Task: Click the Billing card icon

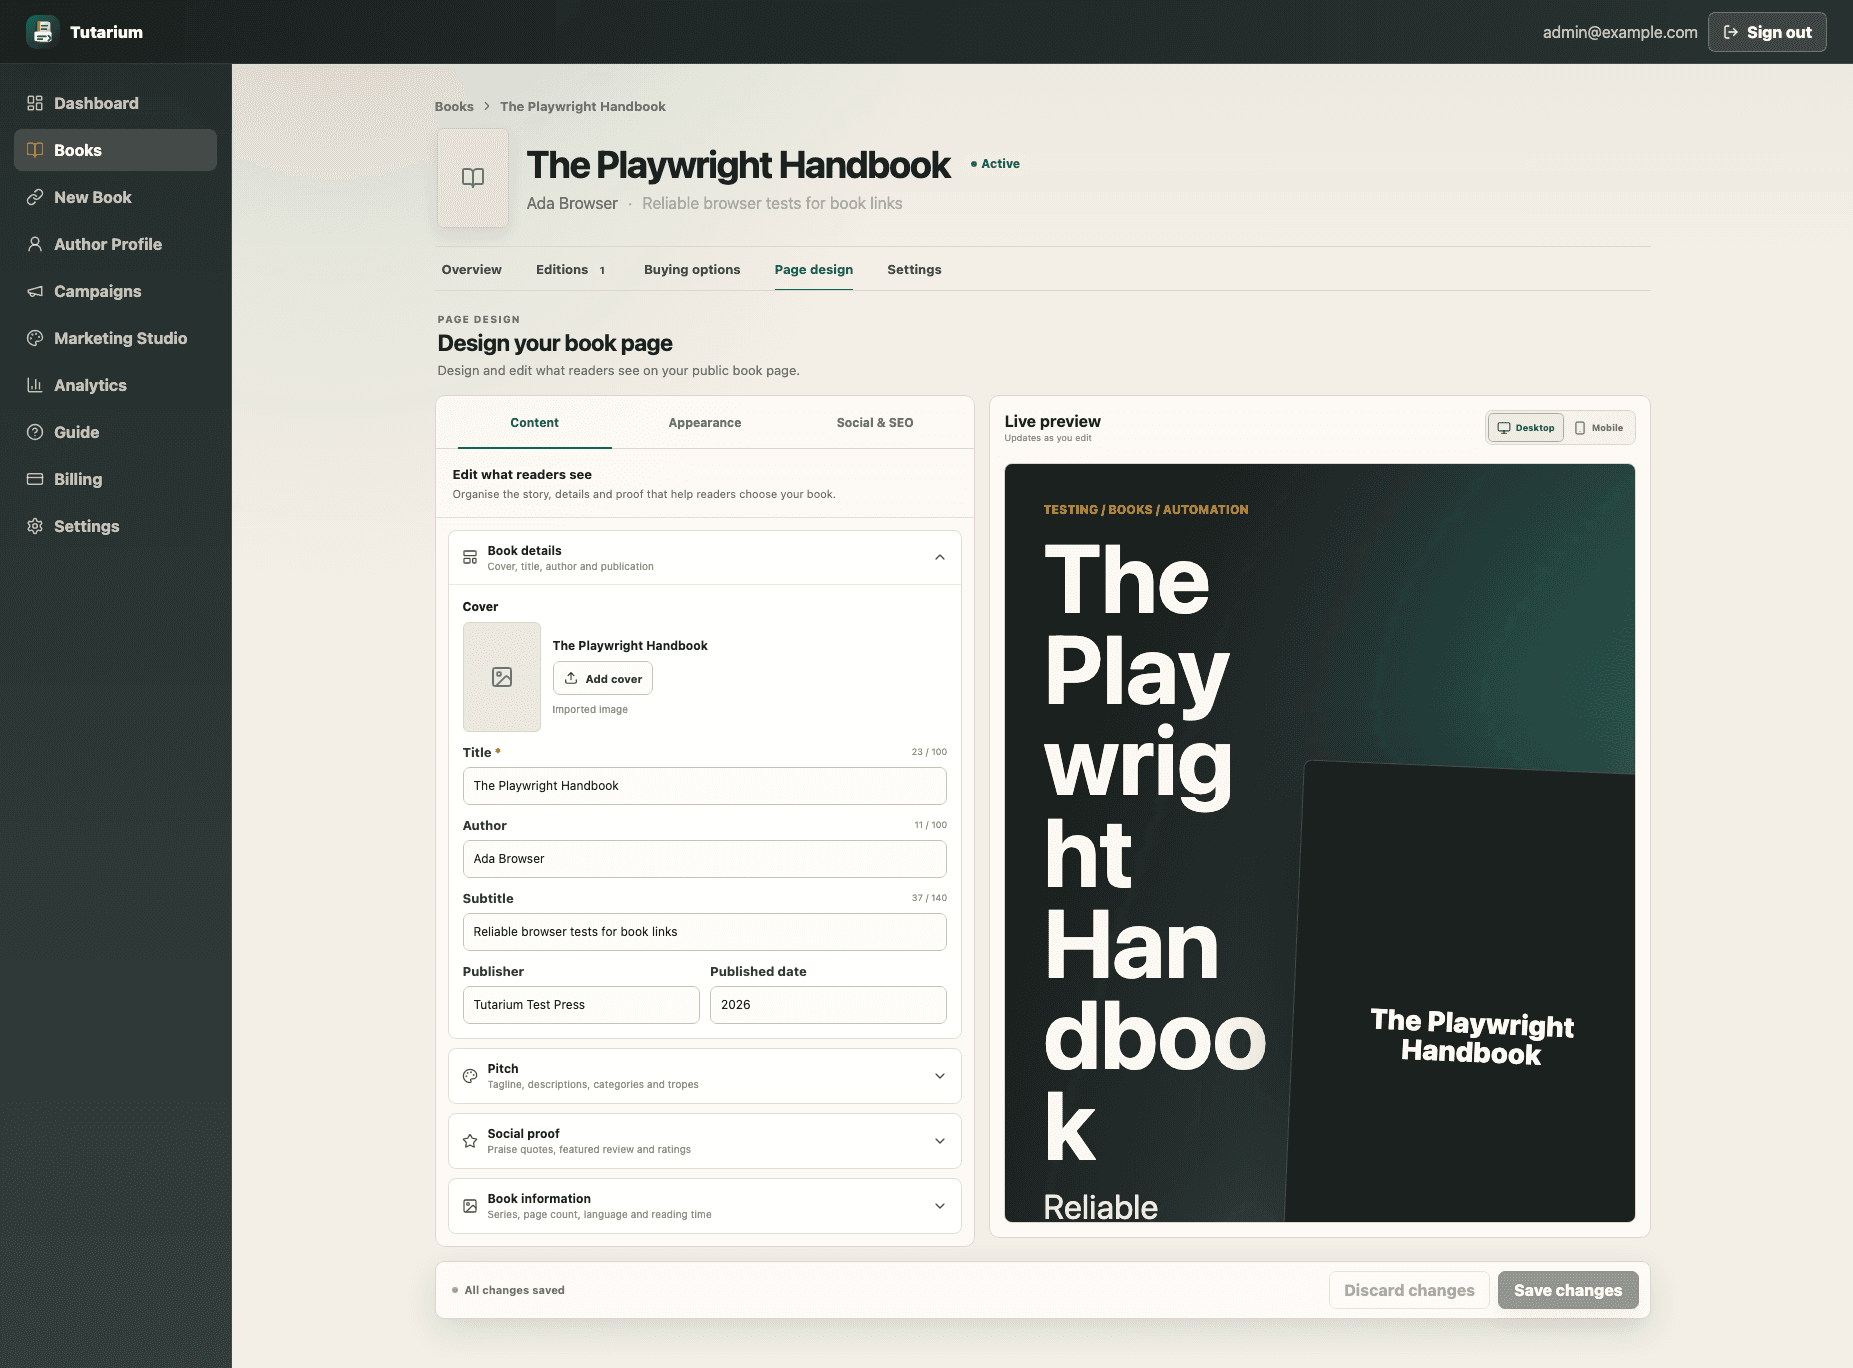Action: [35, 479]
